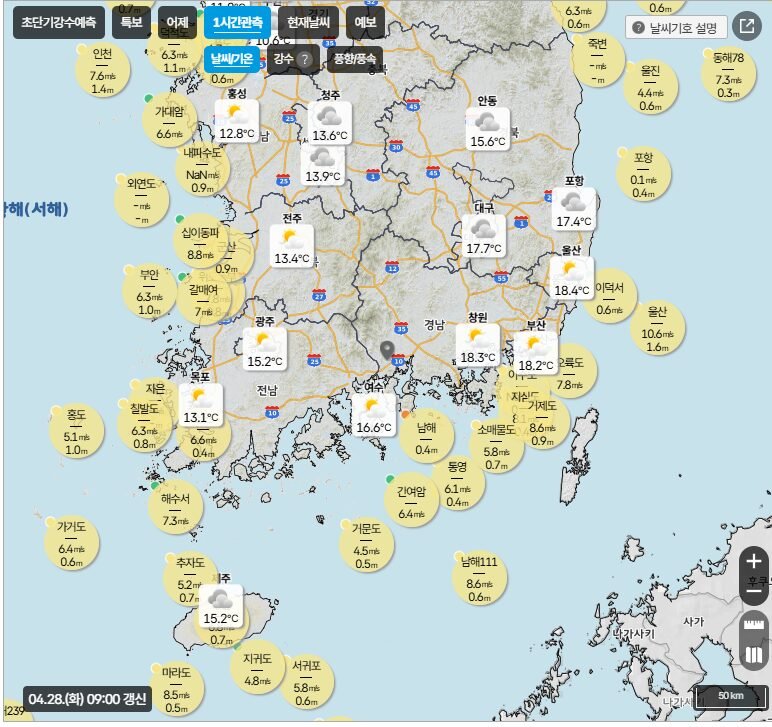The height and width of the screenshot is (727, 772).
Task: Click the 안동 cloudy weather marker
Action: 488,127
